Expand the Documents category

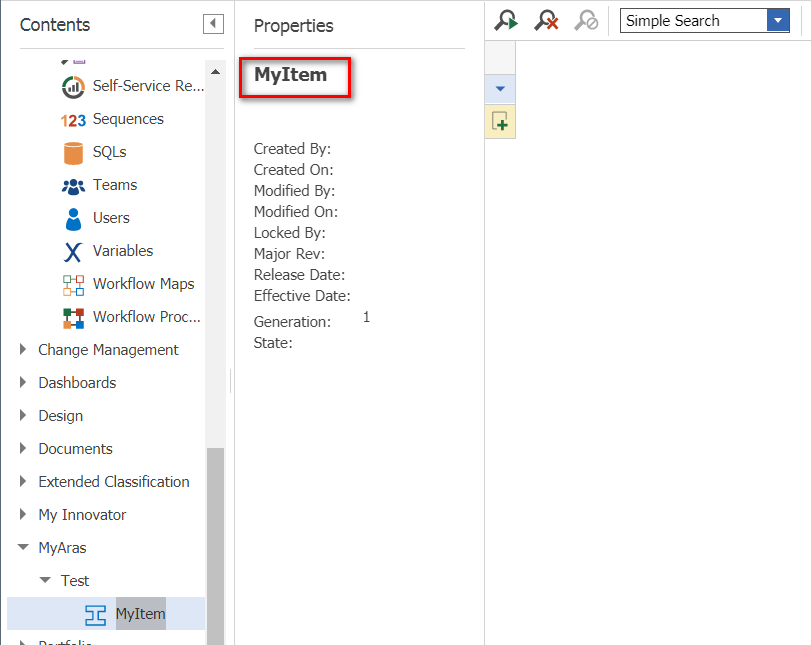point(23,448)
